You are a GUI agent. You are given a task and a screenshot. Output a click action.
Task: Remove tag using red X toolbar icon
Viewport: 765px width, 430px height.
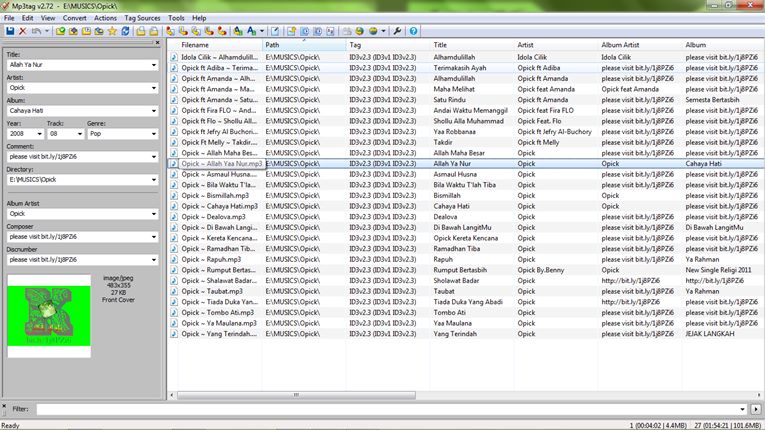(22, 31)
